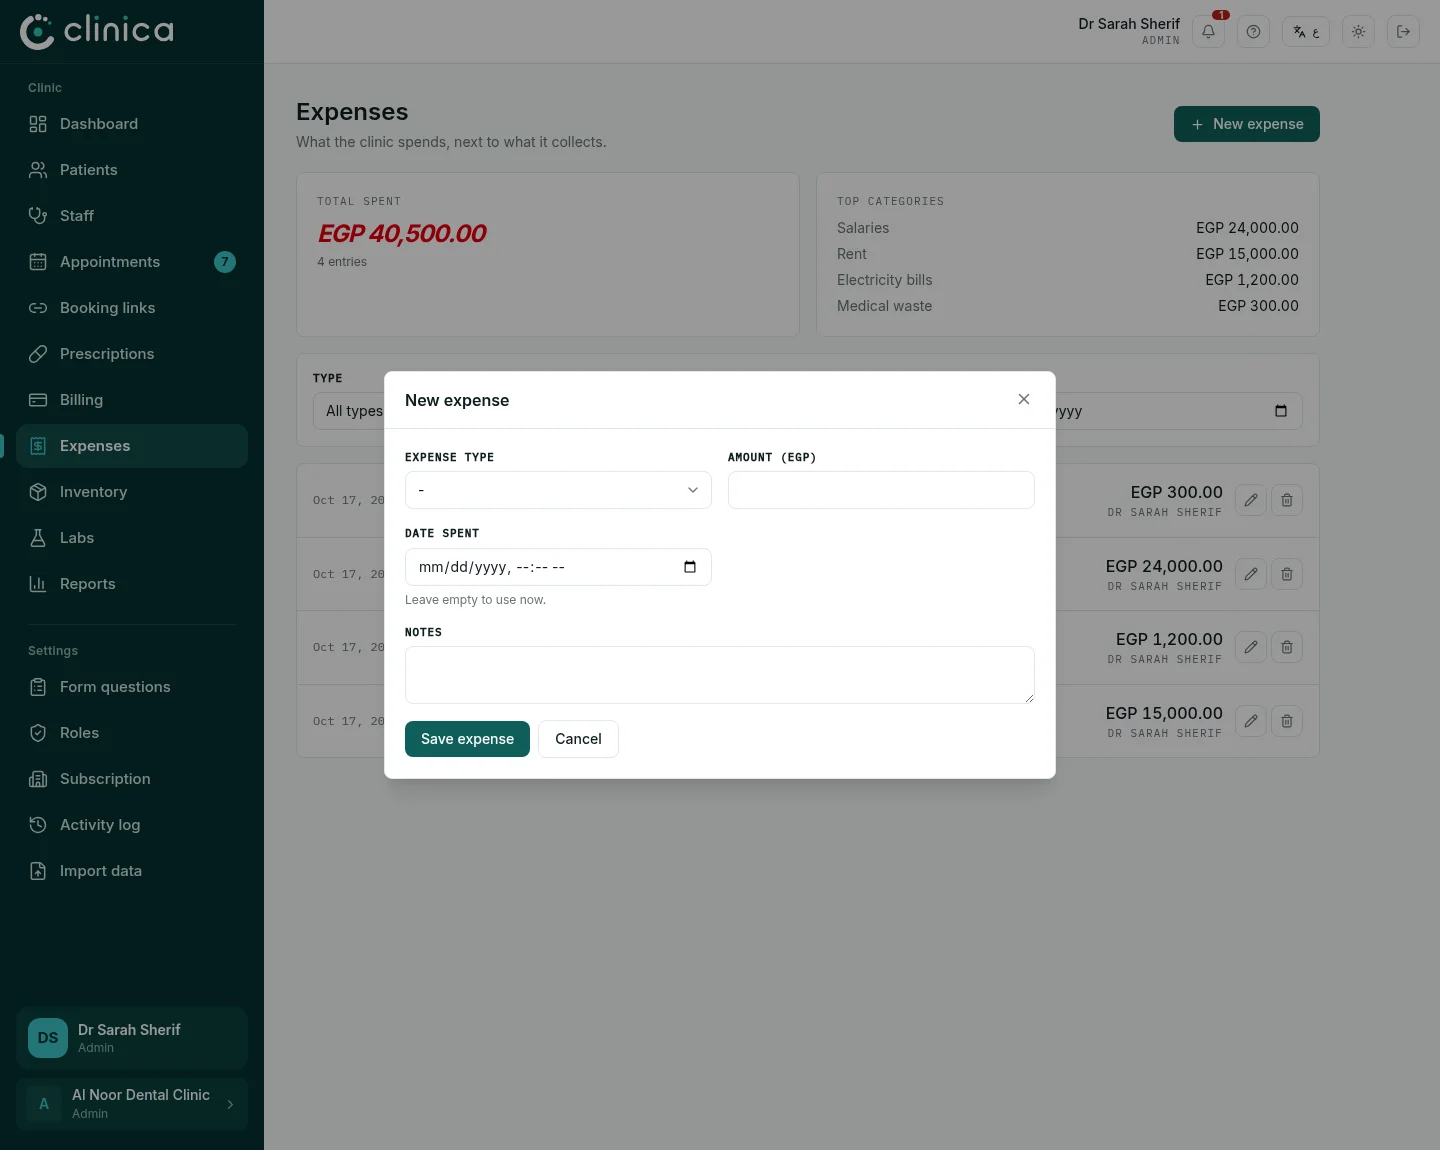
Task: Open the help question-mark icon
Action: pyautogui.click(x=1253, y=32)
